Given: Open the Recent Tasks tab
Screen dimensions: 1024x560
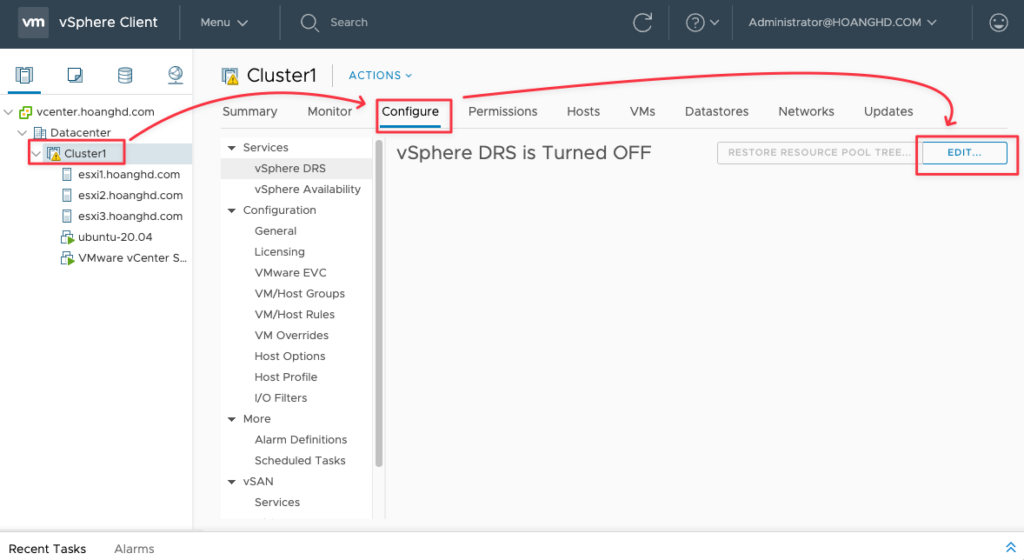Looking at the screenshot, I should coord(47,549).
